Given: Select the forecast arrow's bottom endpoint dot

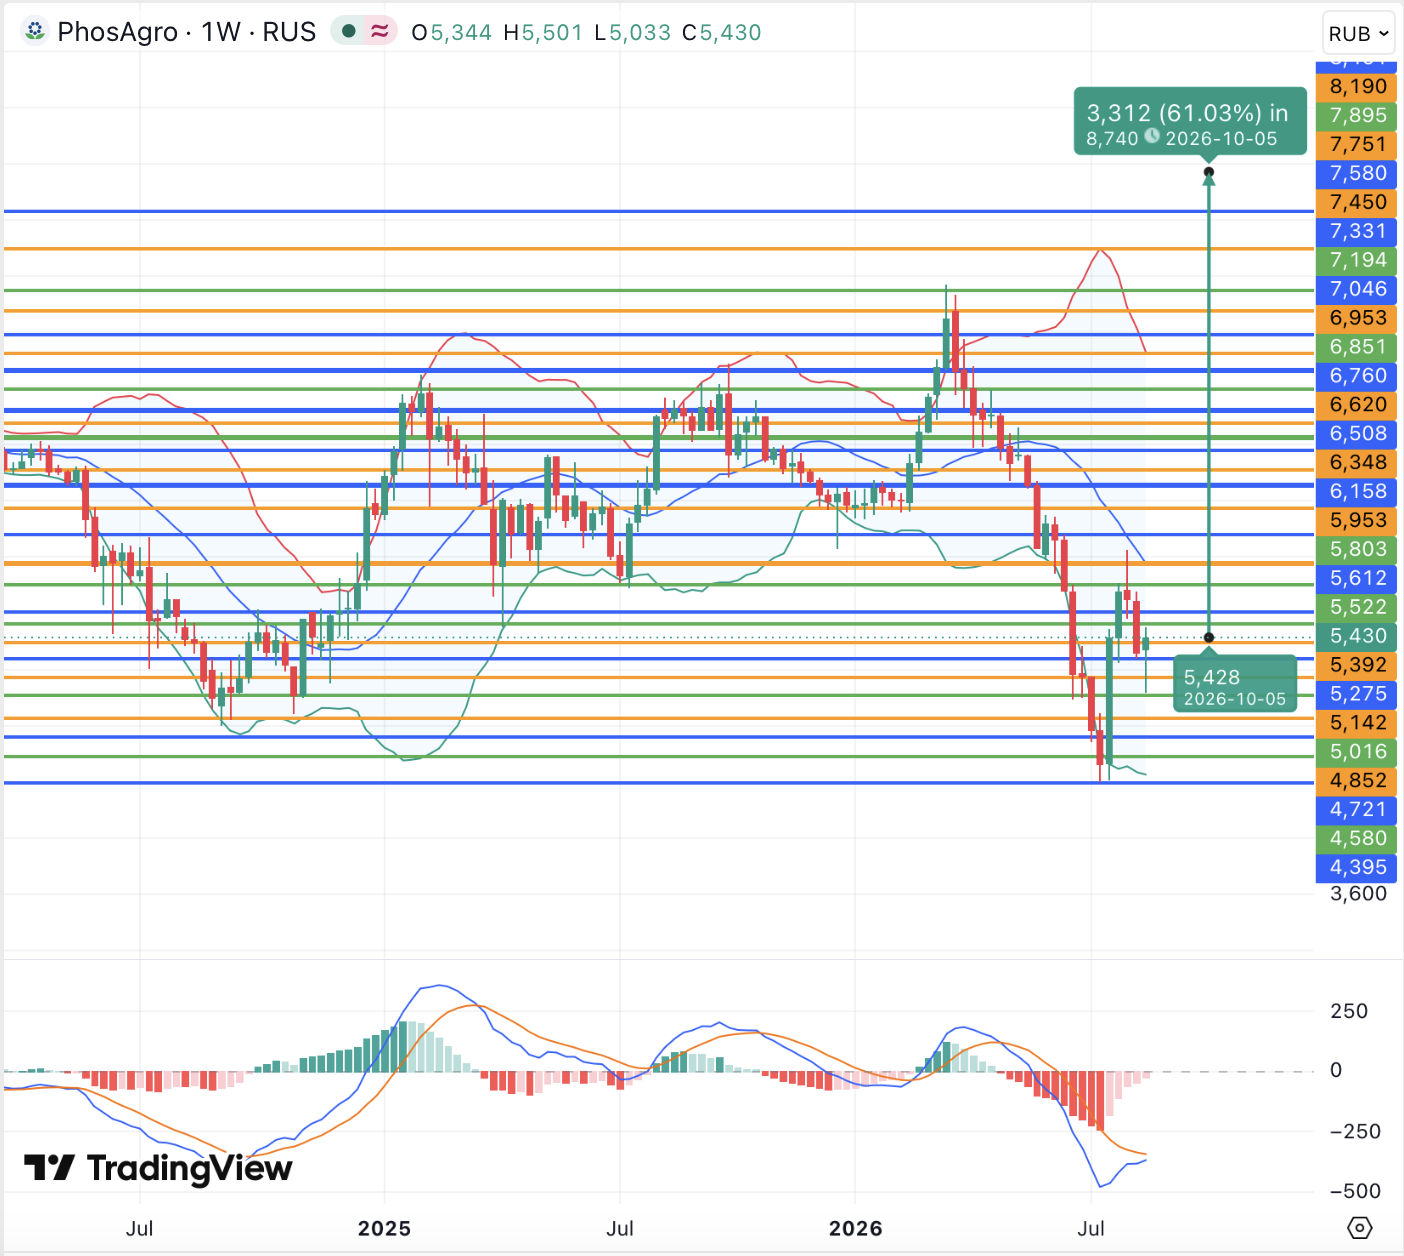Looking at the screenshot, I should pyautogui.click(x=1209, y=637).
